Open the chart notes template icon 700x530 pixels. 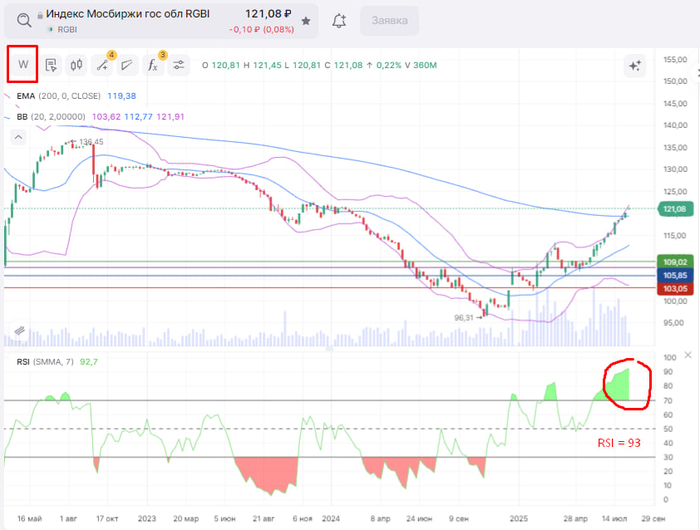point(51,65)
